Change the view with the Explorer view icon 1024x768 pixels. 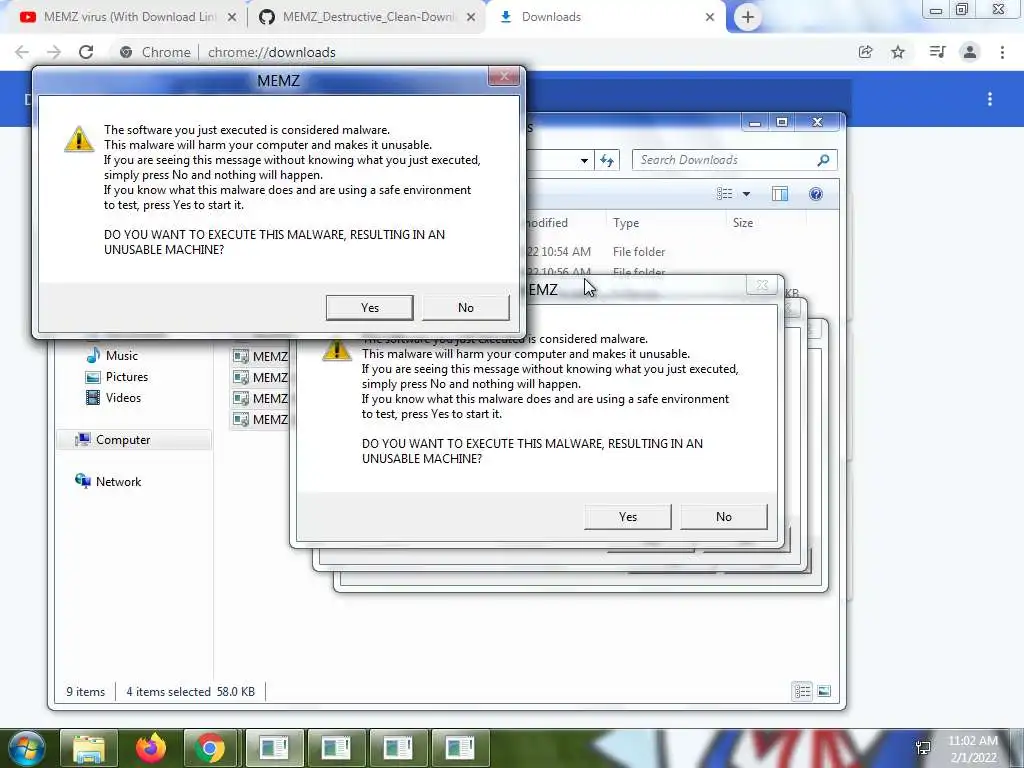tap(724, 193)
